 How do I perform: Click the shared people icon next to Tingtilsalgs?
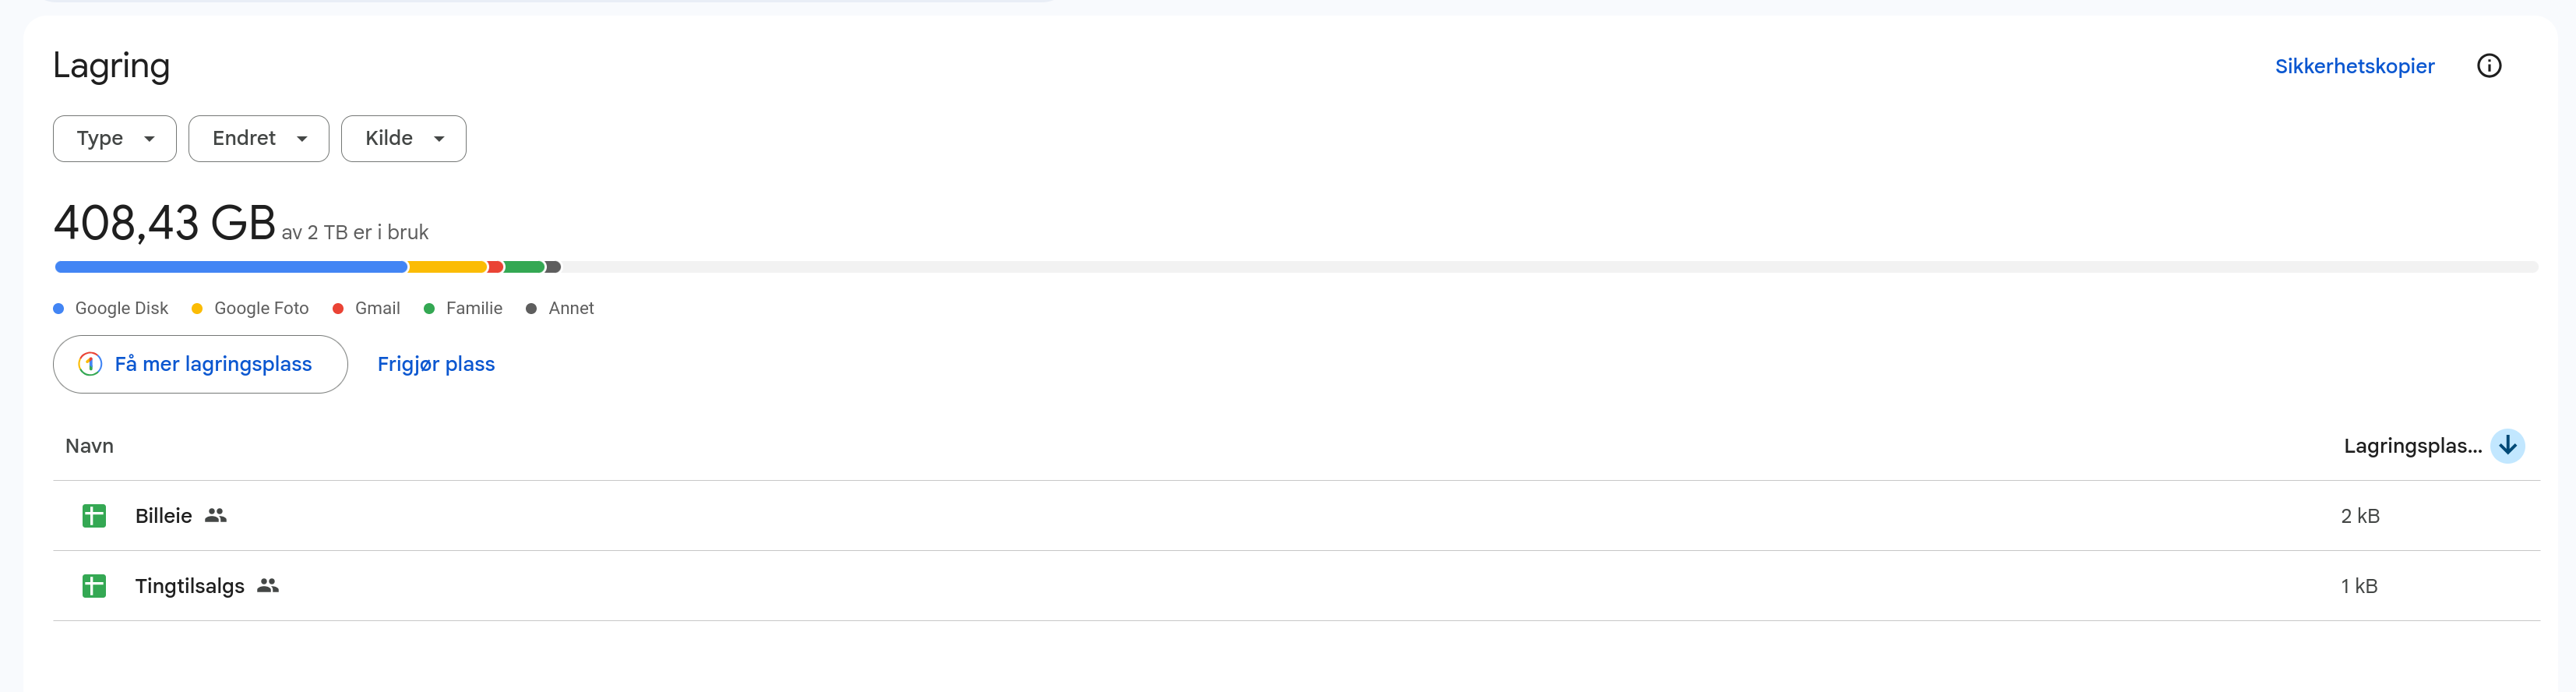268,585
